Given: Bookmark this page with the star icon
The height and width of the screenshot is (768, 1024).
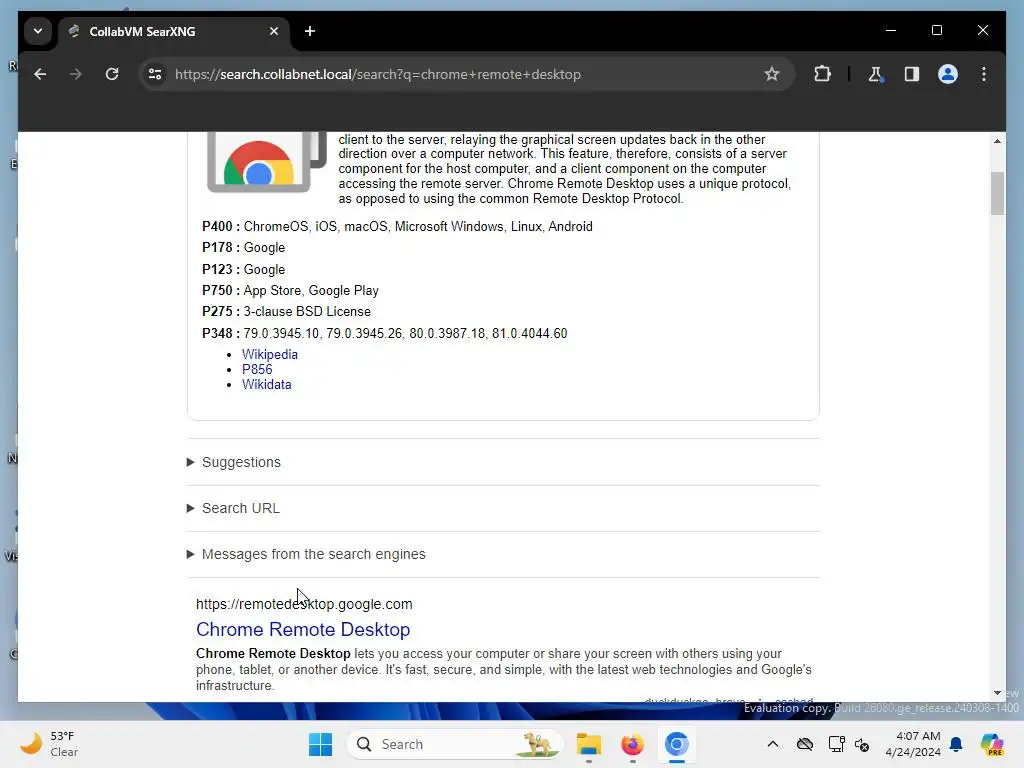Looking at the screenshot, I should [772, 74].
